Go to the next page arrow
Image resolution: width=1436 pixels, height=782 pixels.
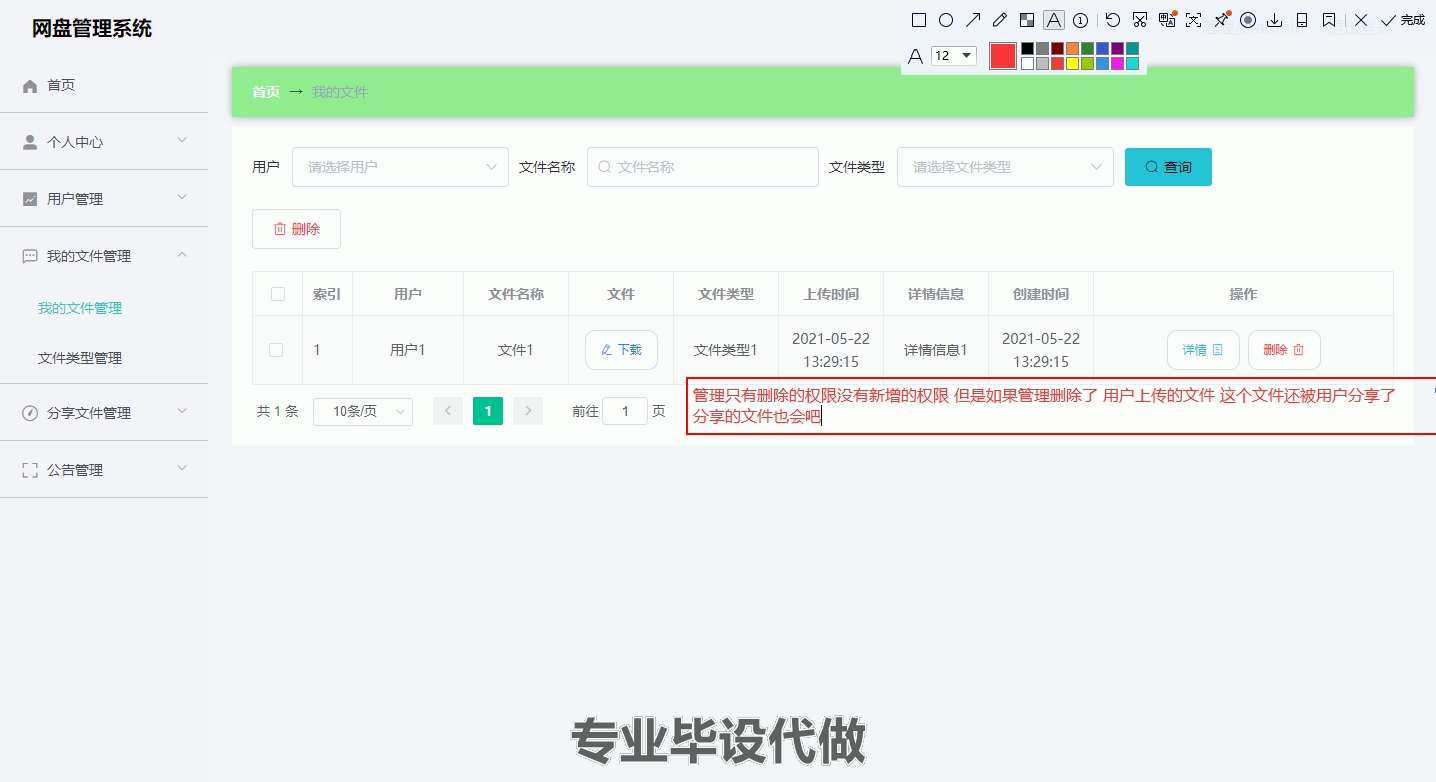(528, 411)
